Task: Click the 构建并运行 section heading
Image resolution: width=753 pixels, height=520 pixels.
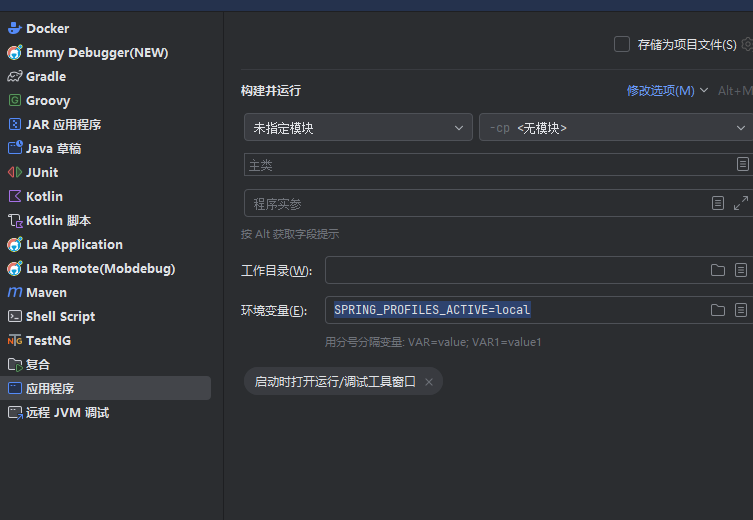Action: 271,90
